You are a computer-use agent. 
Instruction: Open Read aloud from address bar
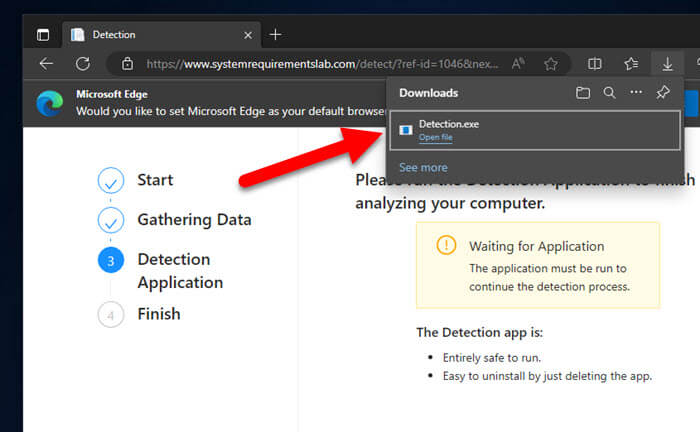click(x=518, y=64)
